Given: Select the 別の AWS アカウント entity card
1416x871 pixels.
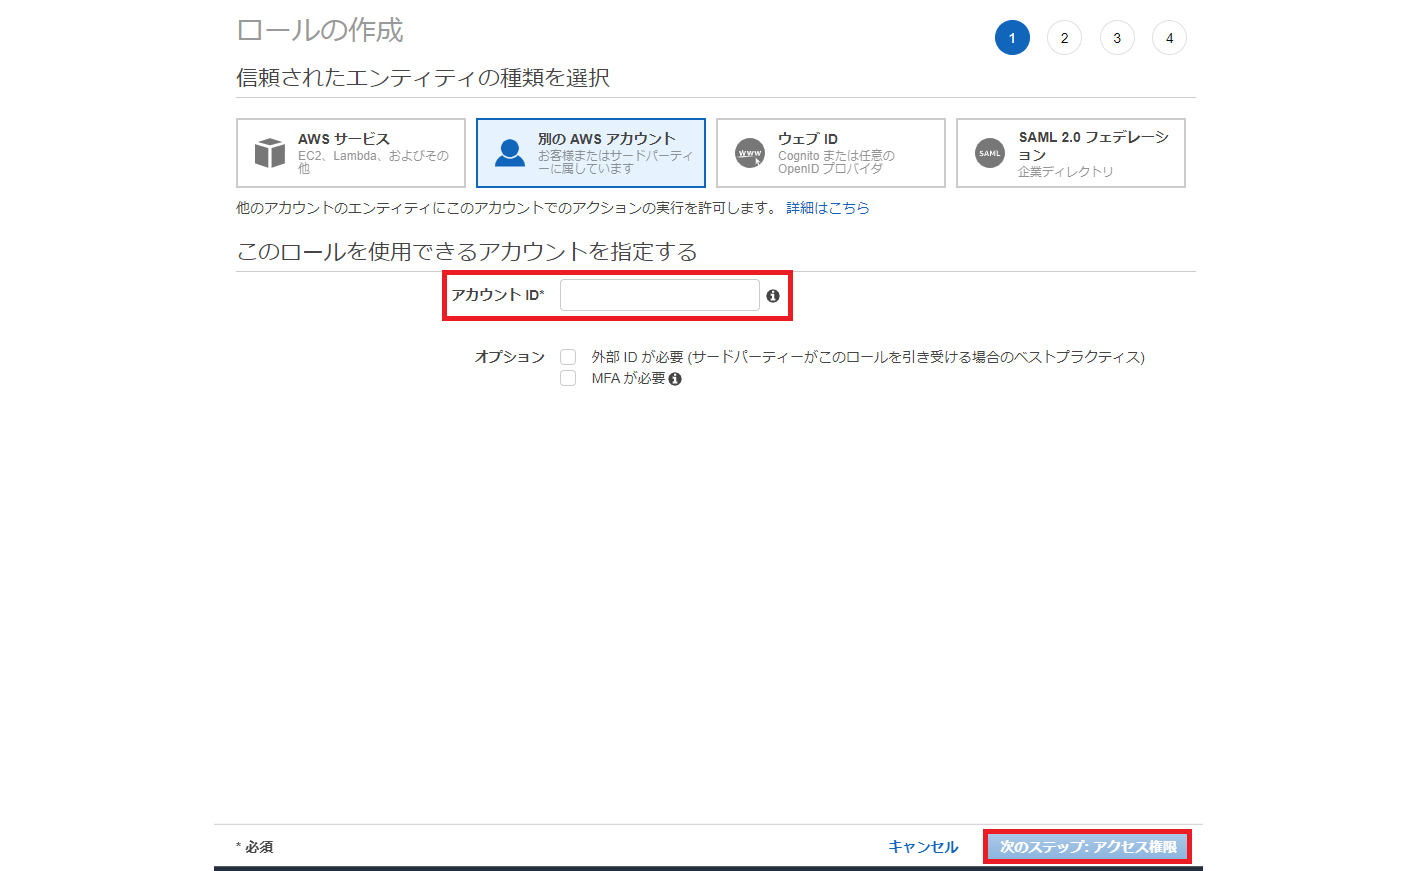Looking at the screenshot, I should tap(591, 153).
